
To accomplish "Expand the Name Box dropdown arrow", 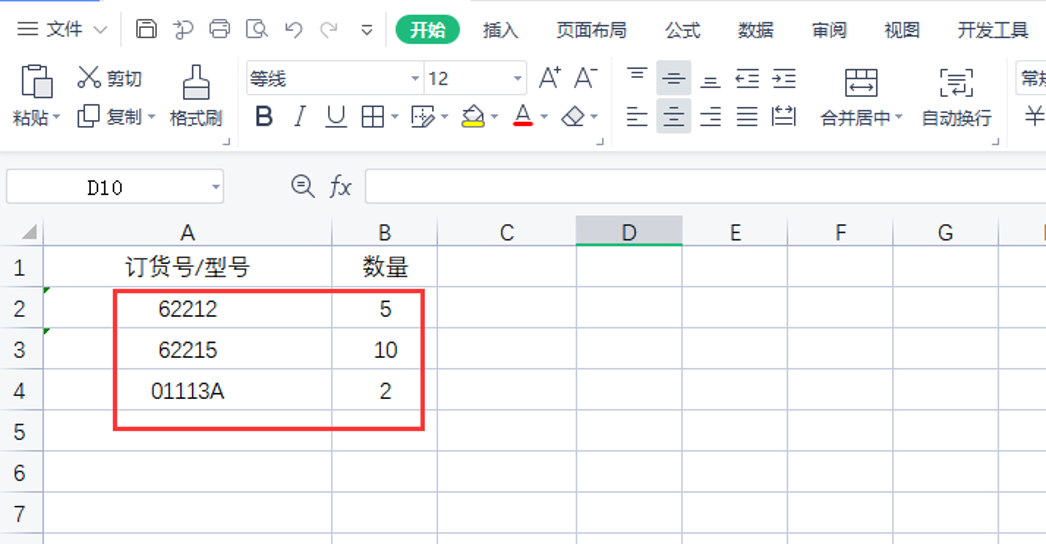I will [x=215, y=187].
